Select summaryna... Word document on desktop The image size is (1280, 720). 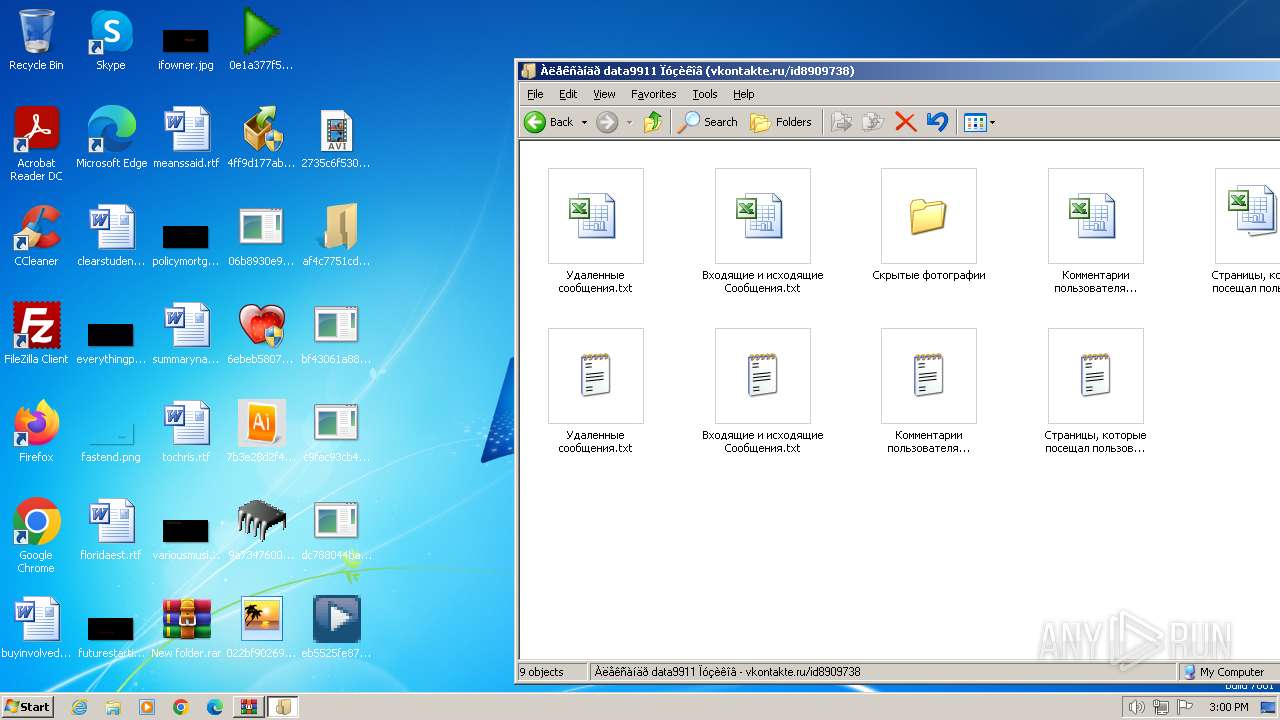[x=186, y=334]
